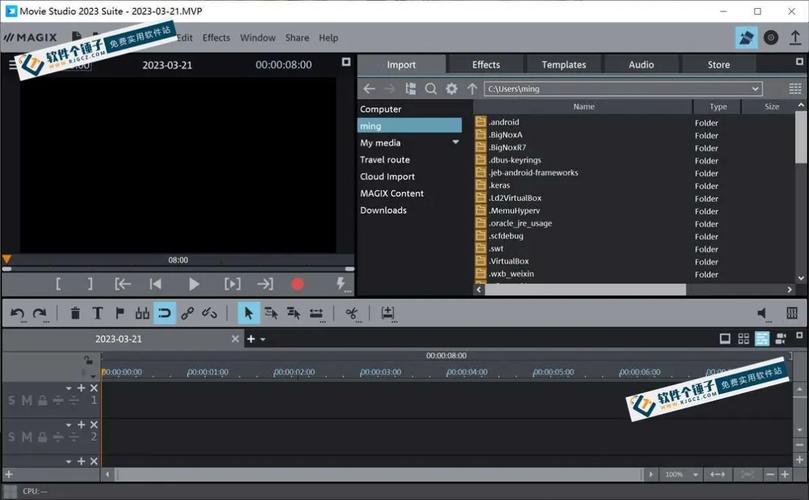This screenshot has width=809, height=500.
Task: Open the timeline zoom 100% dropdown
Action: 693,474
